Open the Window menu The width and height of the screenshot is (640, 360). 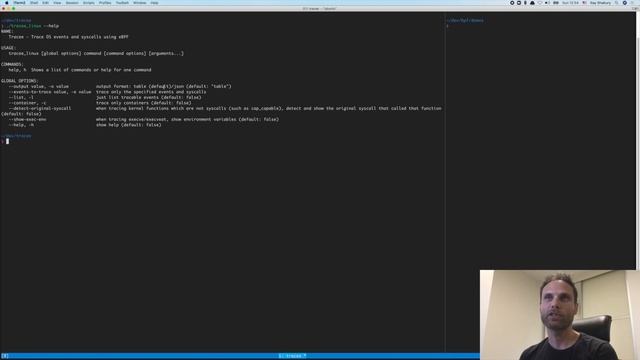[140, 2]
